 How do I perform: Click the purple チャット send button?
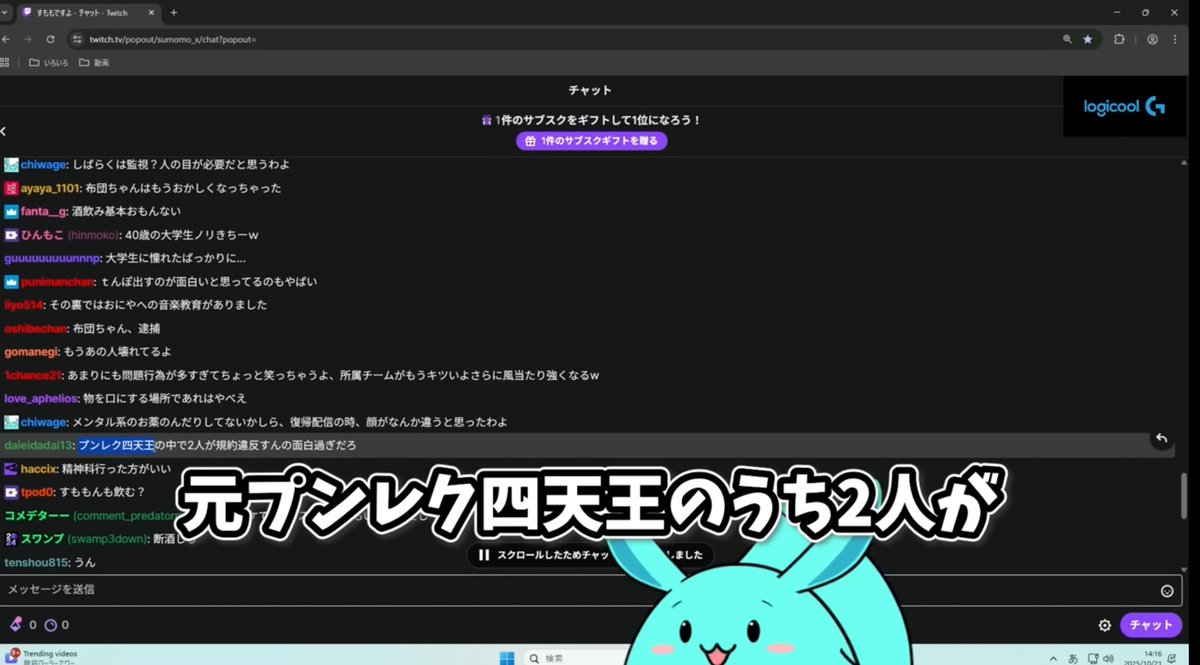pos(1150,625)
